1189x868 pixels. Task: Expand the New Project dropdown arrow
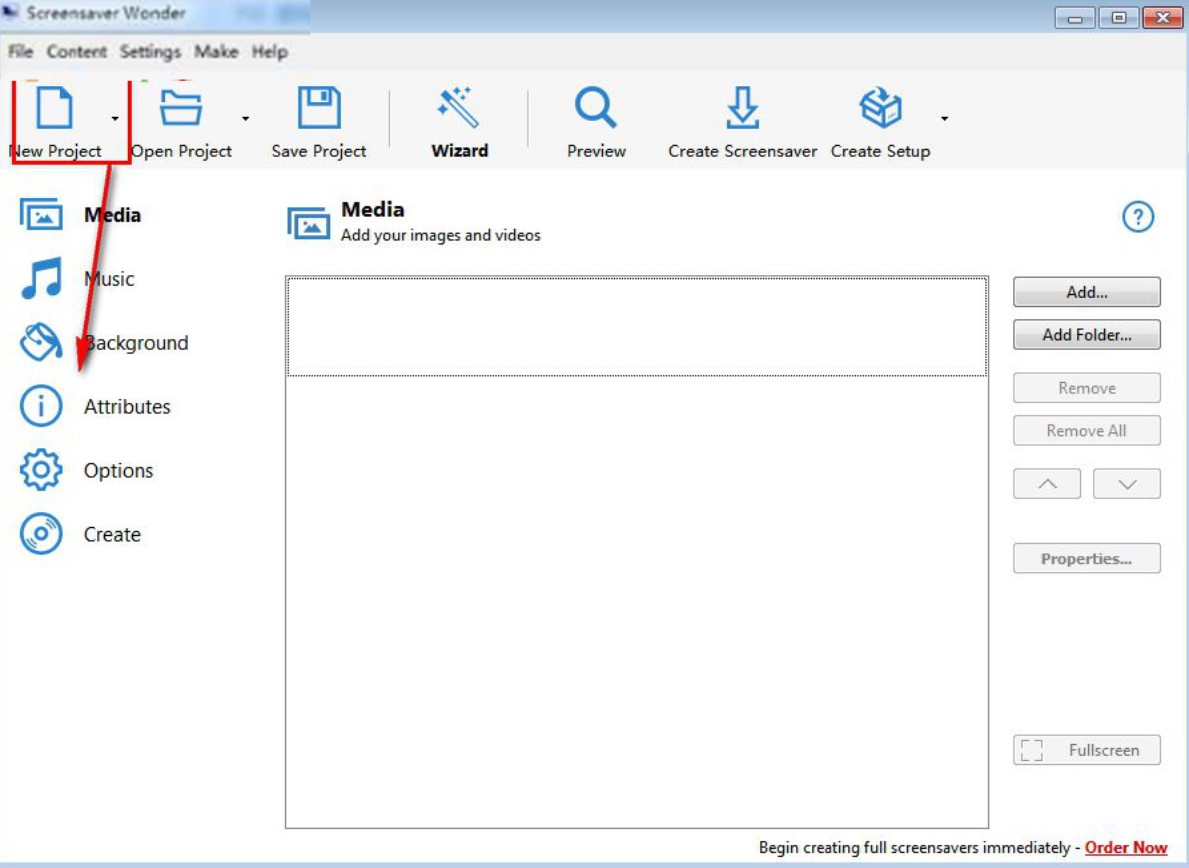pyautogui.click(x=115, y=120)
